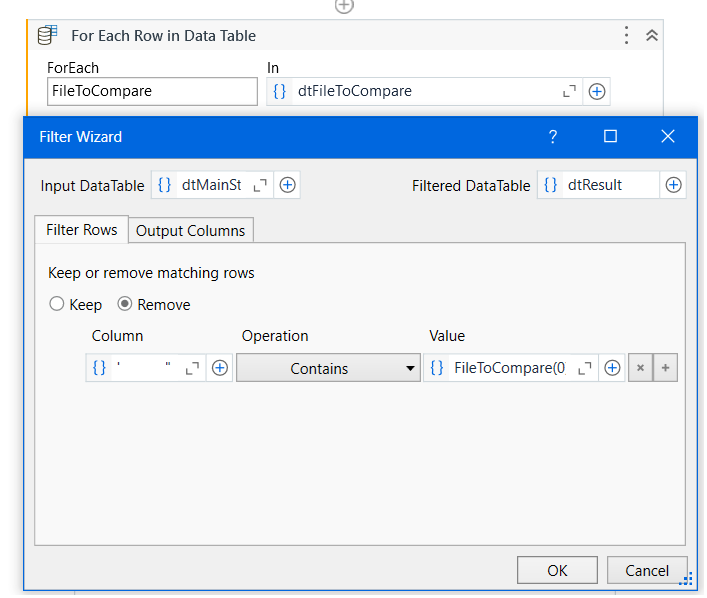Click plus icon next to dtFileToCompare field
707x598 pixels.
pyautogui.click(x=597, y=91)
